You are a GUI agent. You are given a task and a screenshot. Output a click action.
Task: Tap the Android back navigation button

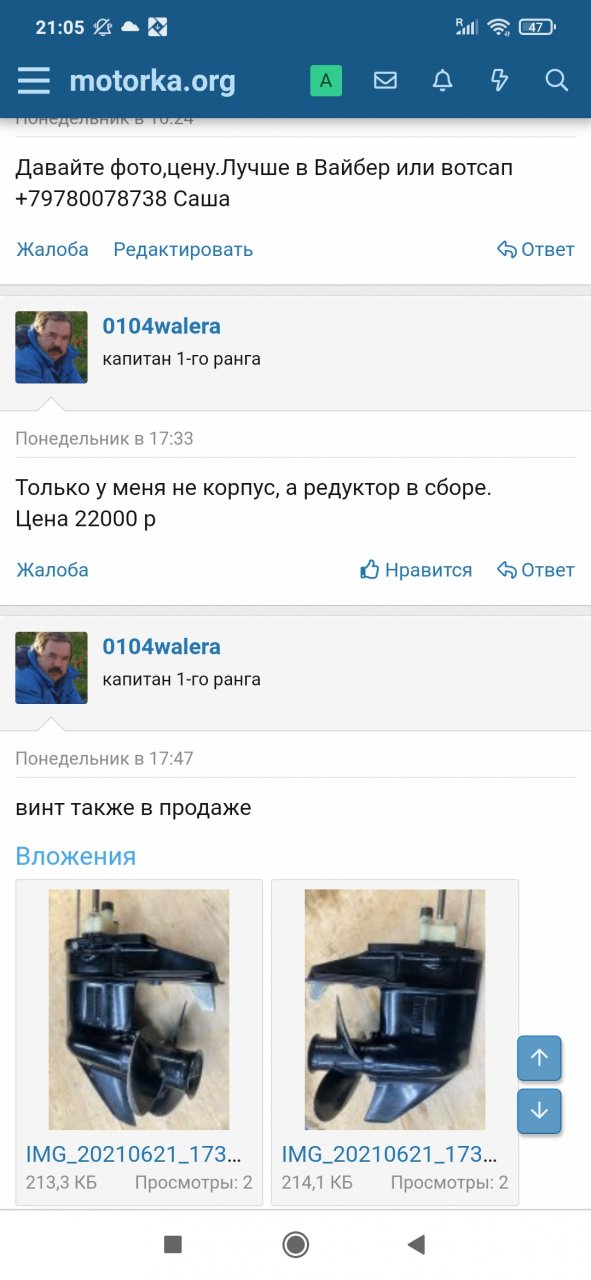[417, 1244]
